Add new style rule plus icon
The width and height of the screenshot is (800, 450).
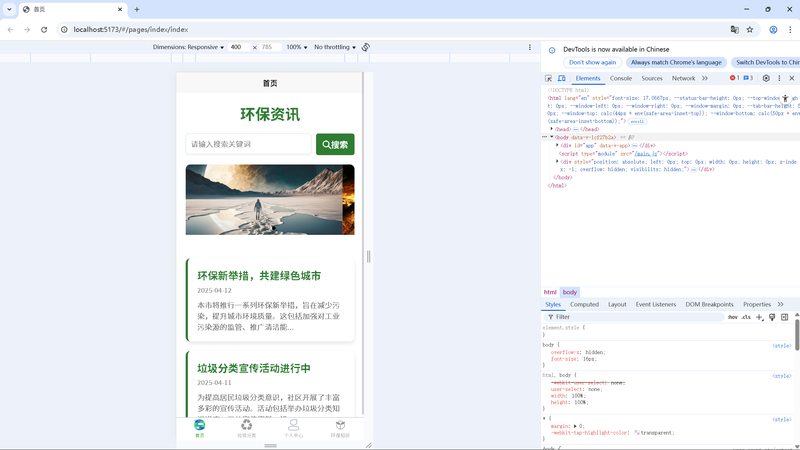point(759,317)
